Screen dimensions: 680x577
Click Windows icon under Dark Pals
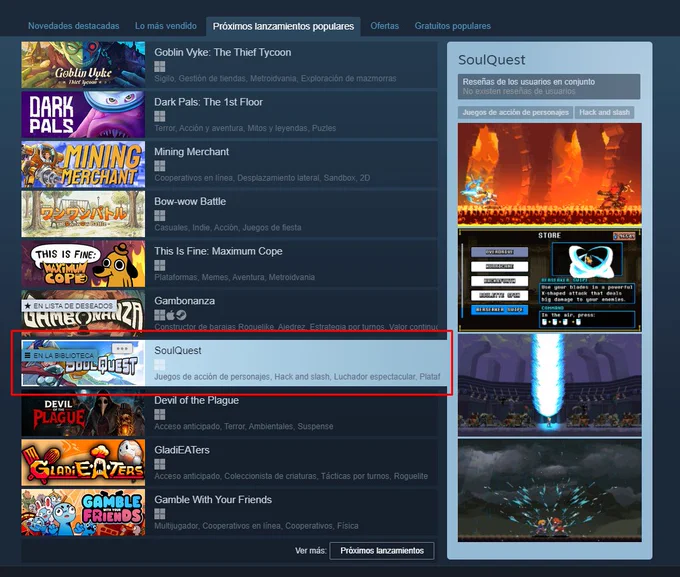coord(160,116)
